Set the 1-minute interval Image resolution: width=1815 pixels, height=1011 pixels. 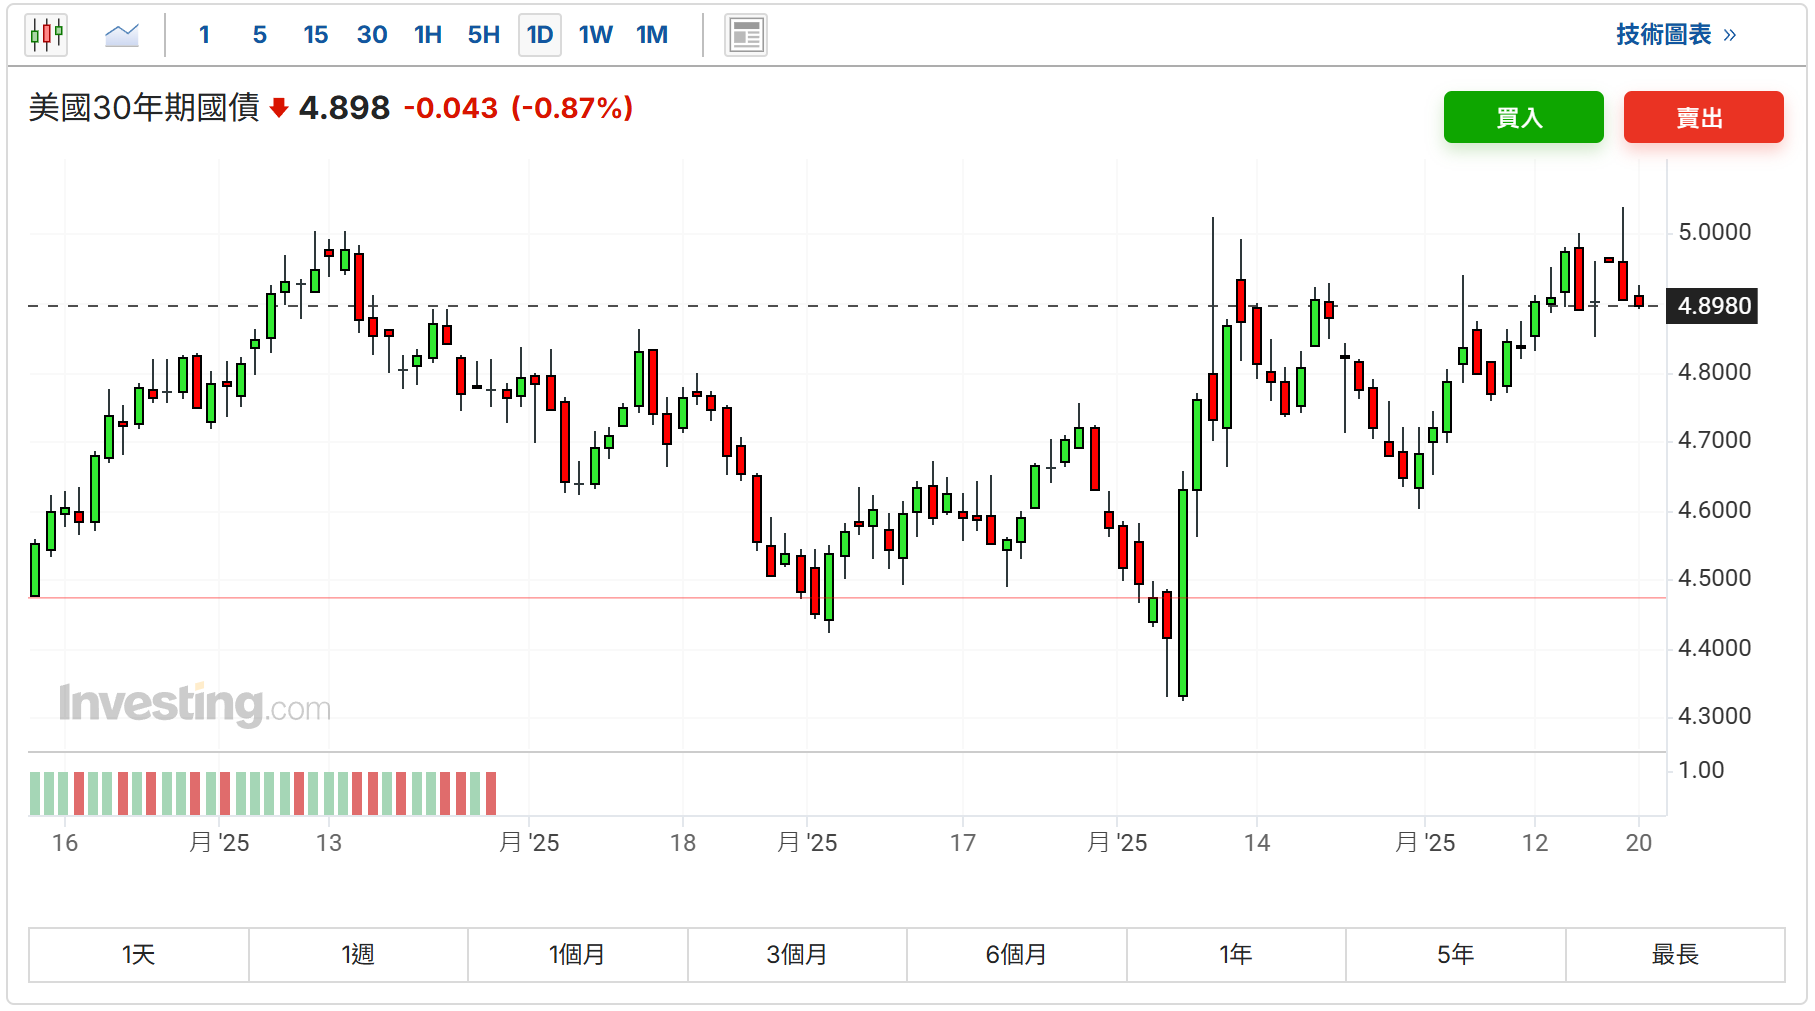coord(204,35)
